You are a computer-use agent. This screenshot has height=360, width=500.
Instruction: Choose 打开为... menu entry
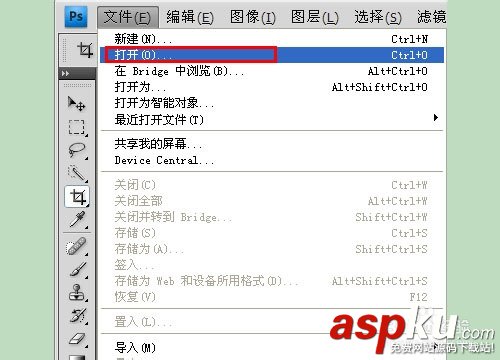coord(272,87)
